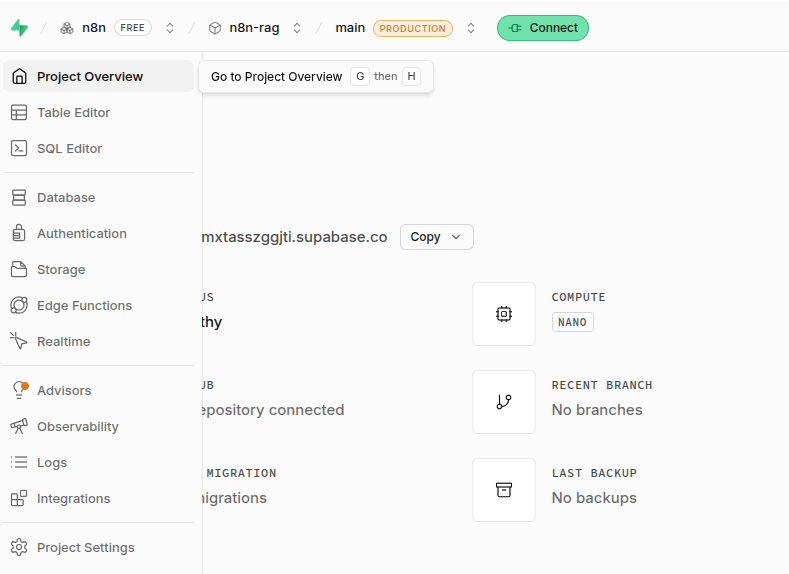
Task: Click the Recent Branch git icon tile
Action: click(x=504, y=402)
